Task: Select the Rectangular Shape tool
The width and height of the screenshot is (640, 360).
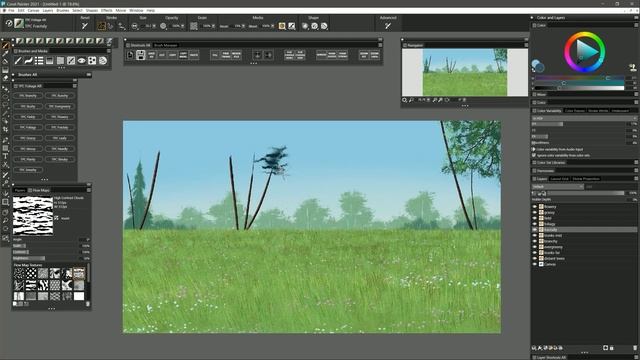Action: (x=5, y=148)
